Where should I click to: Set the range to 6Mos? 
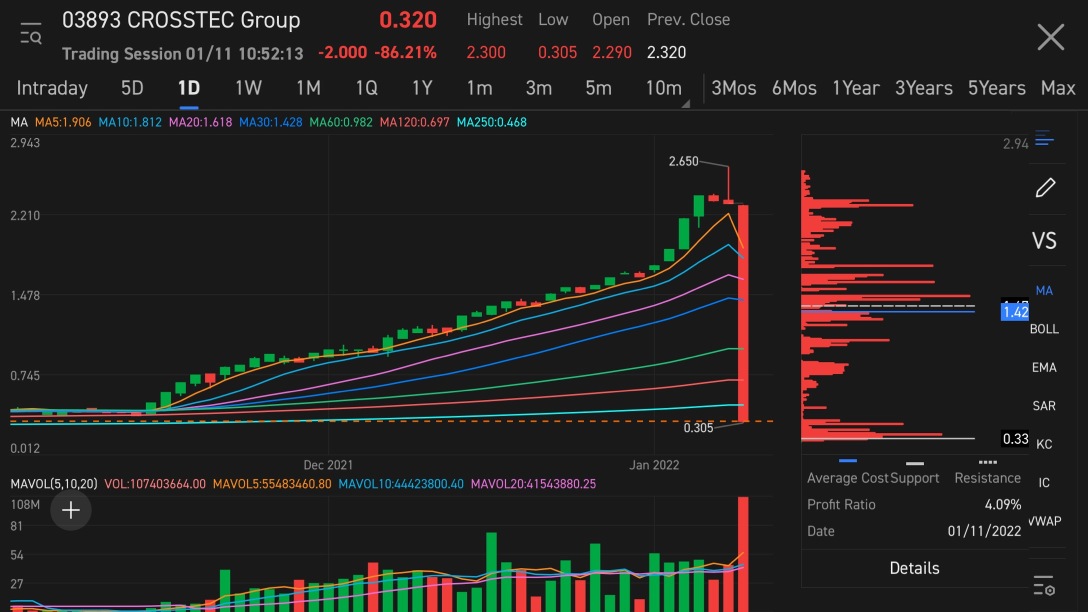coord(794,88)
